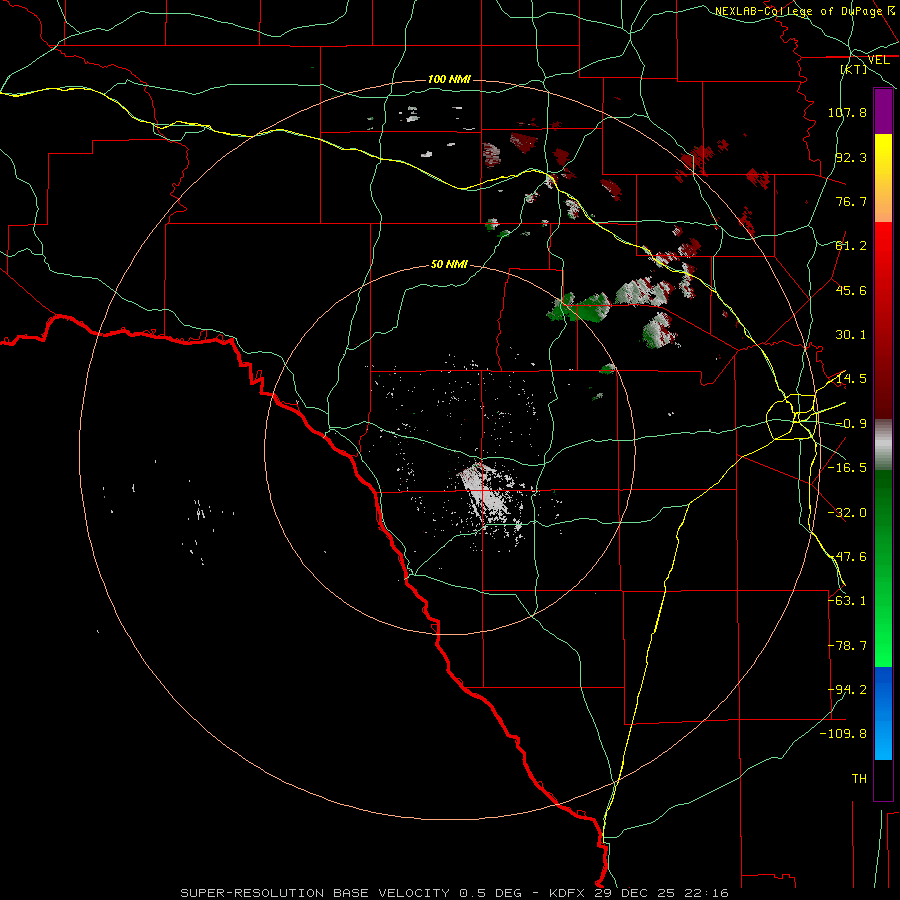Click the yellow highway loop around the eastern city
This screenshot has width=900, height=900.
coord(791,417)
